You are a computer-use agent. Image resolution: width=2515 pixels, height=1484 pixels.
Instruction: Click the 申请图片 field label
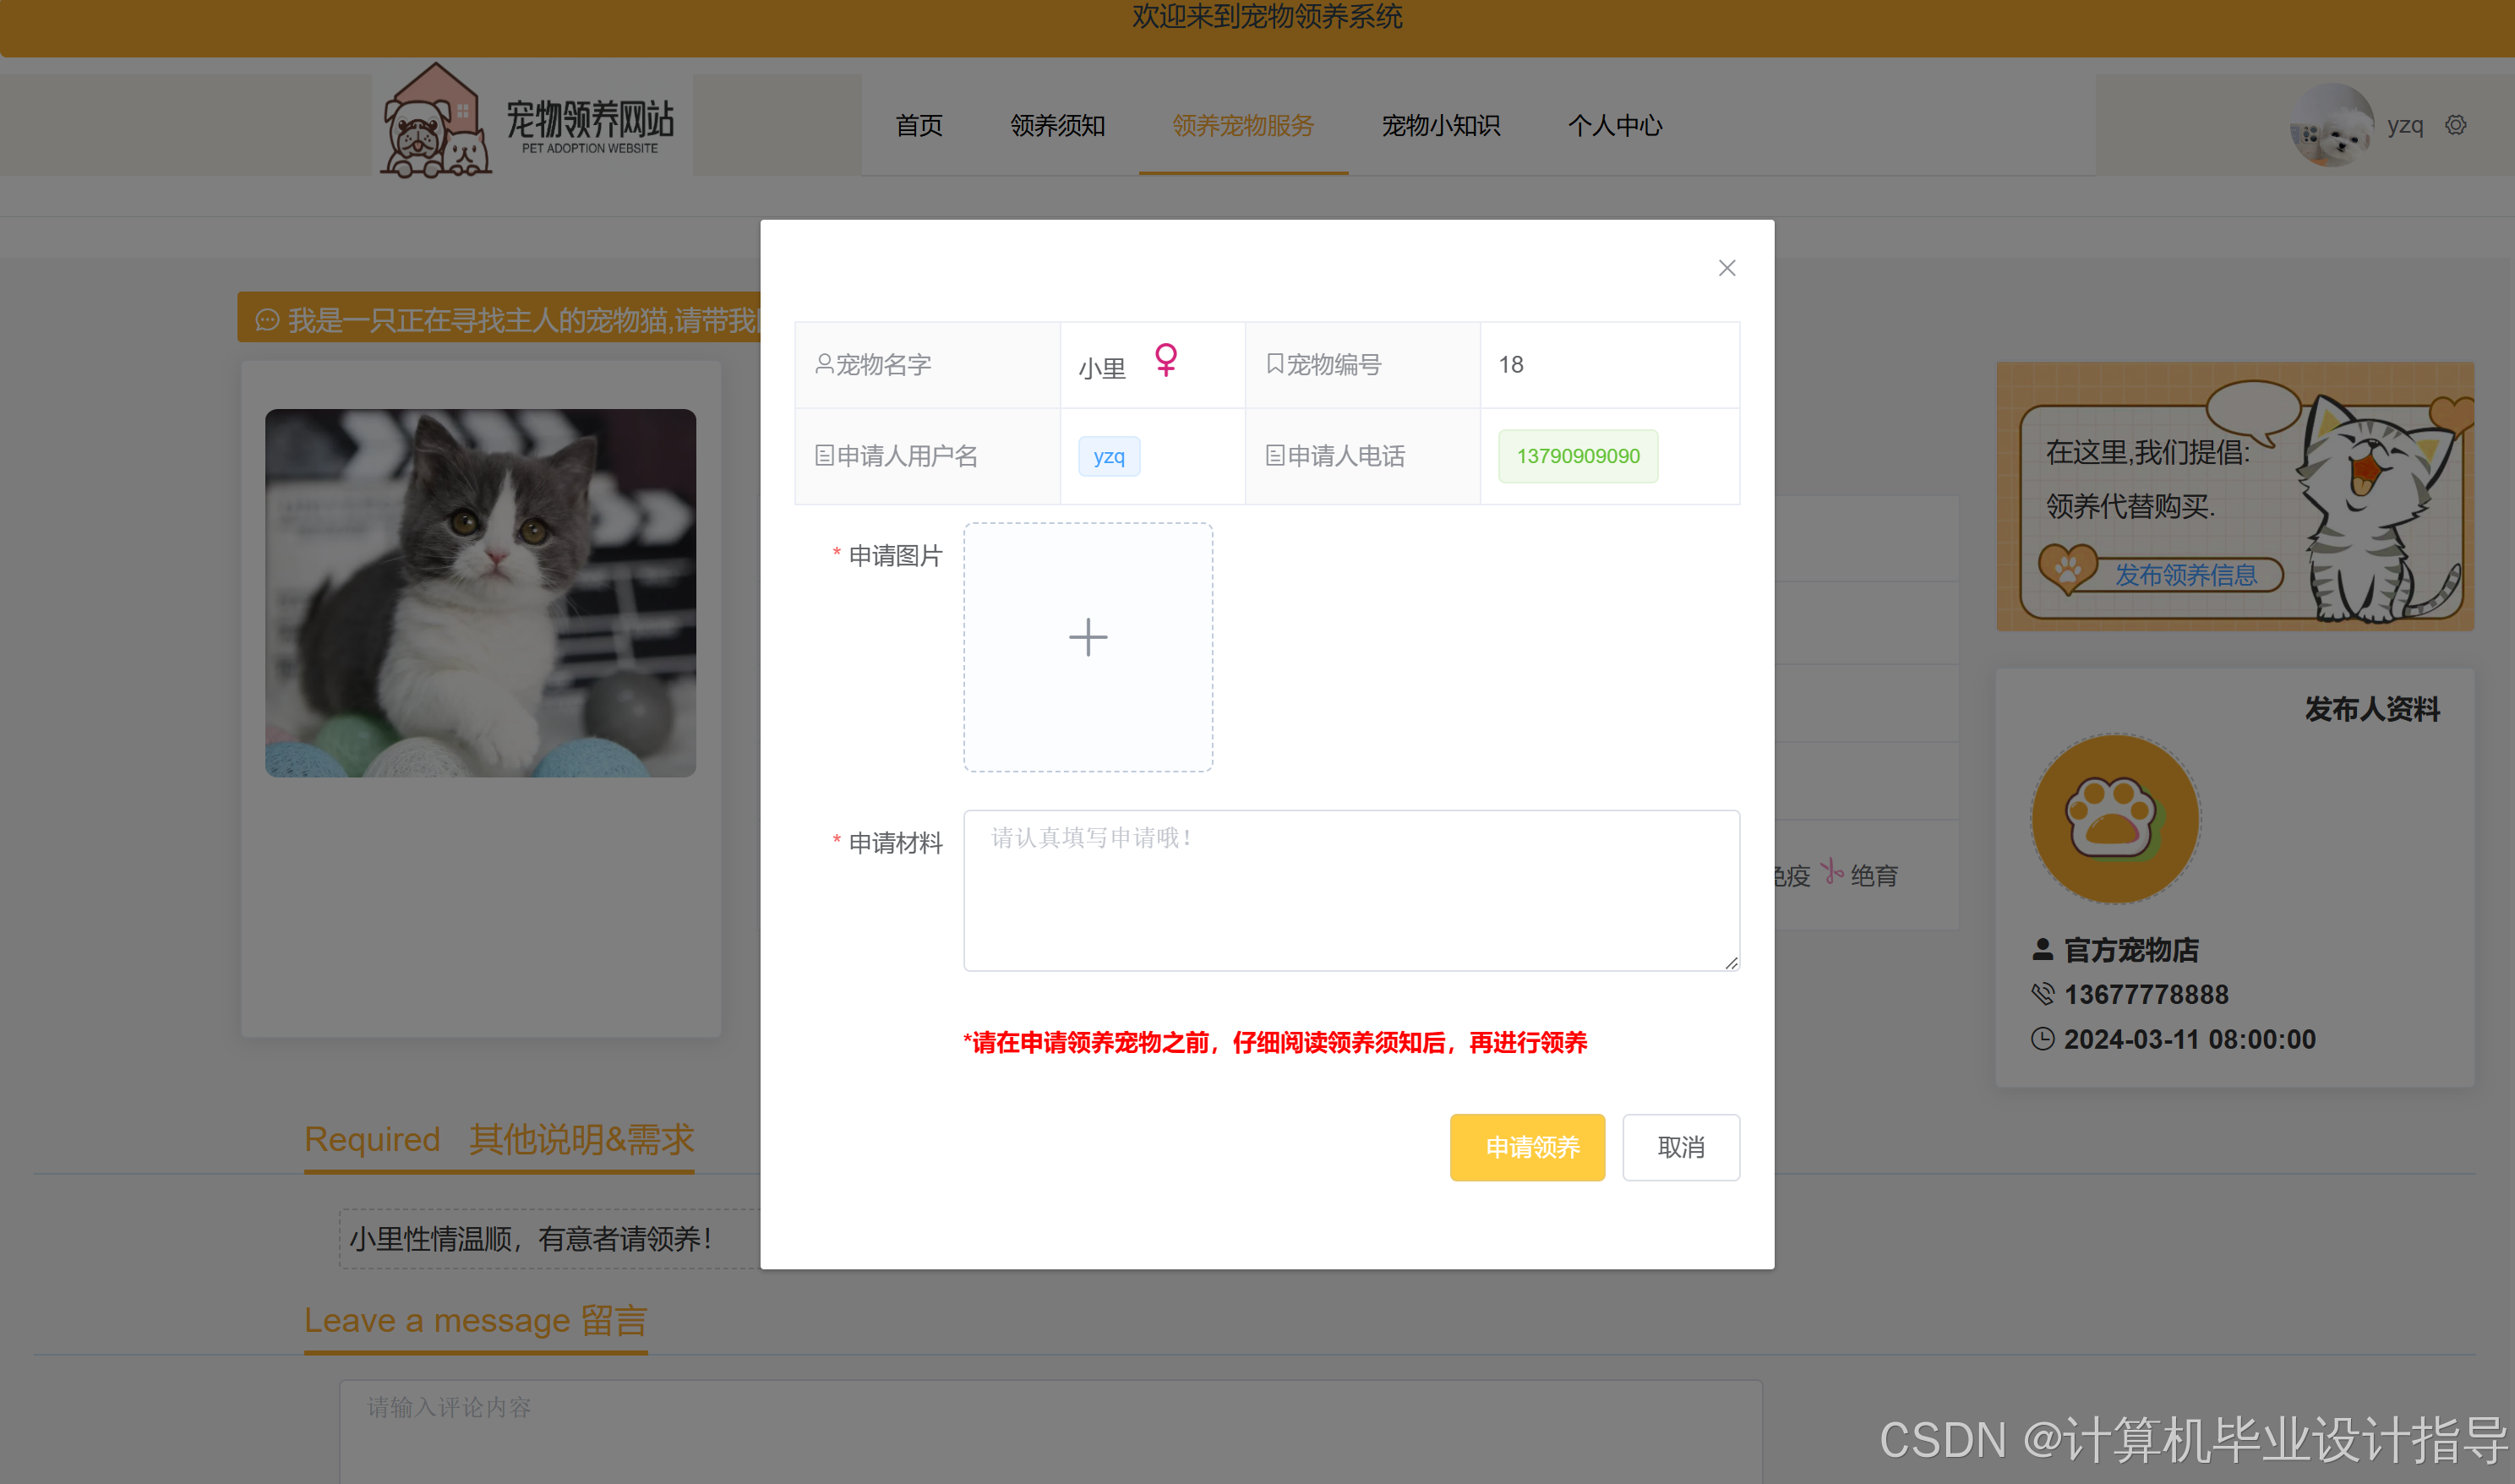coord(895,555)
